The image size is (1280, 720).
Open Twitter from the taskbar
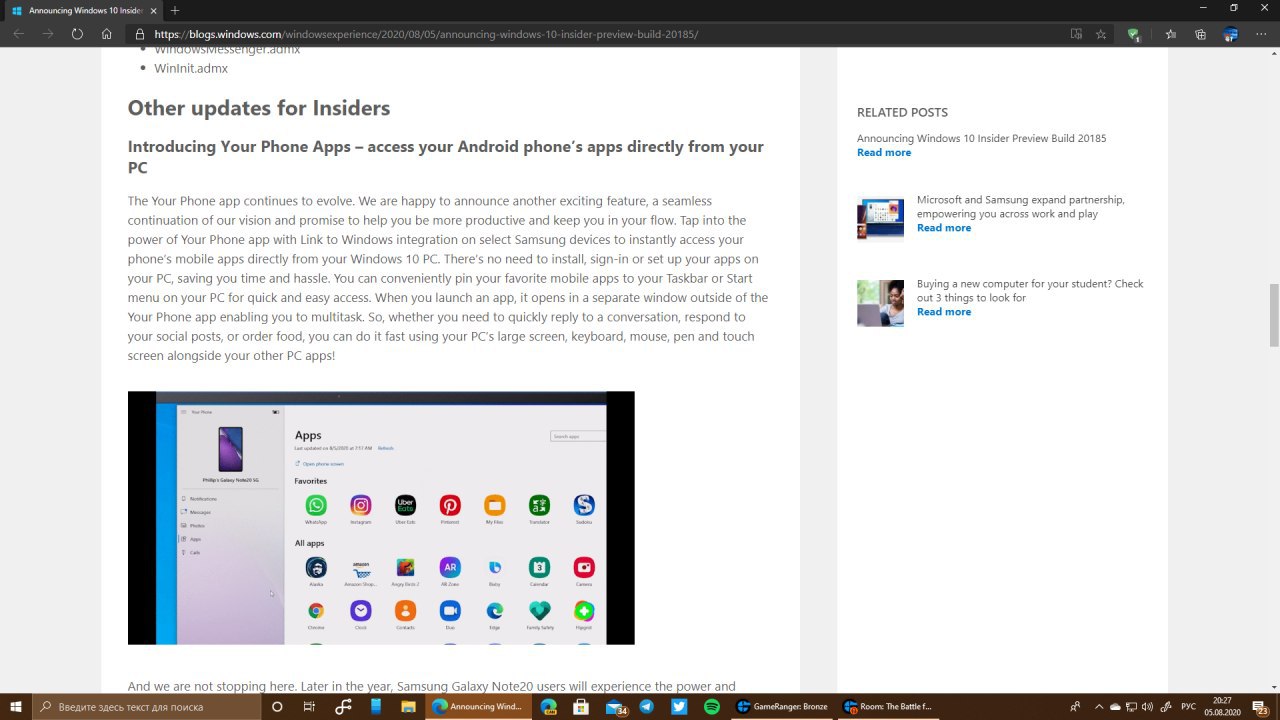coord(679,706)
